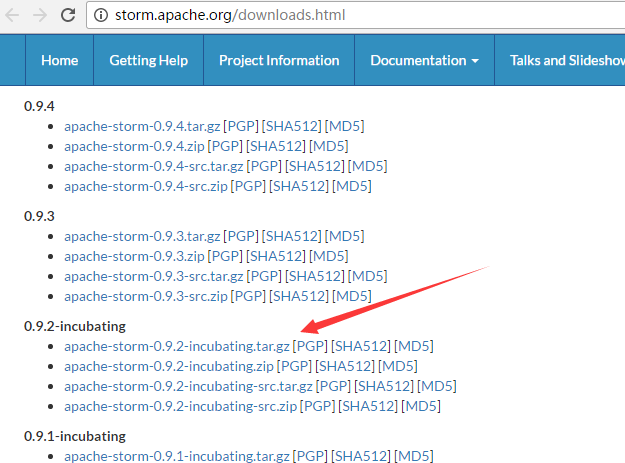Open PGP link for apache-storm-0.9.4.tar.gz
Image resolution: width=625 pixels, height=463 pixels.
click(241, 126)
